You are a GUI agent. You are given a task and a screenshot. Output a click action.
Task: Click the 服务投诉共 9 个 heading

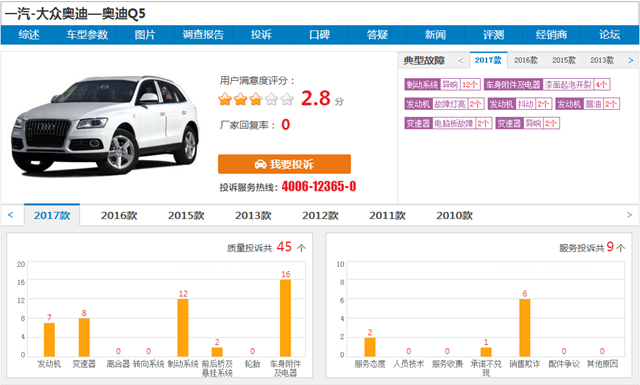tap(592, 247)
